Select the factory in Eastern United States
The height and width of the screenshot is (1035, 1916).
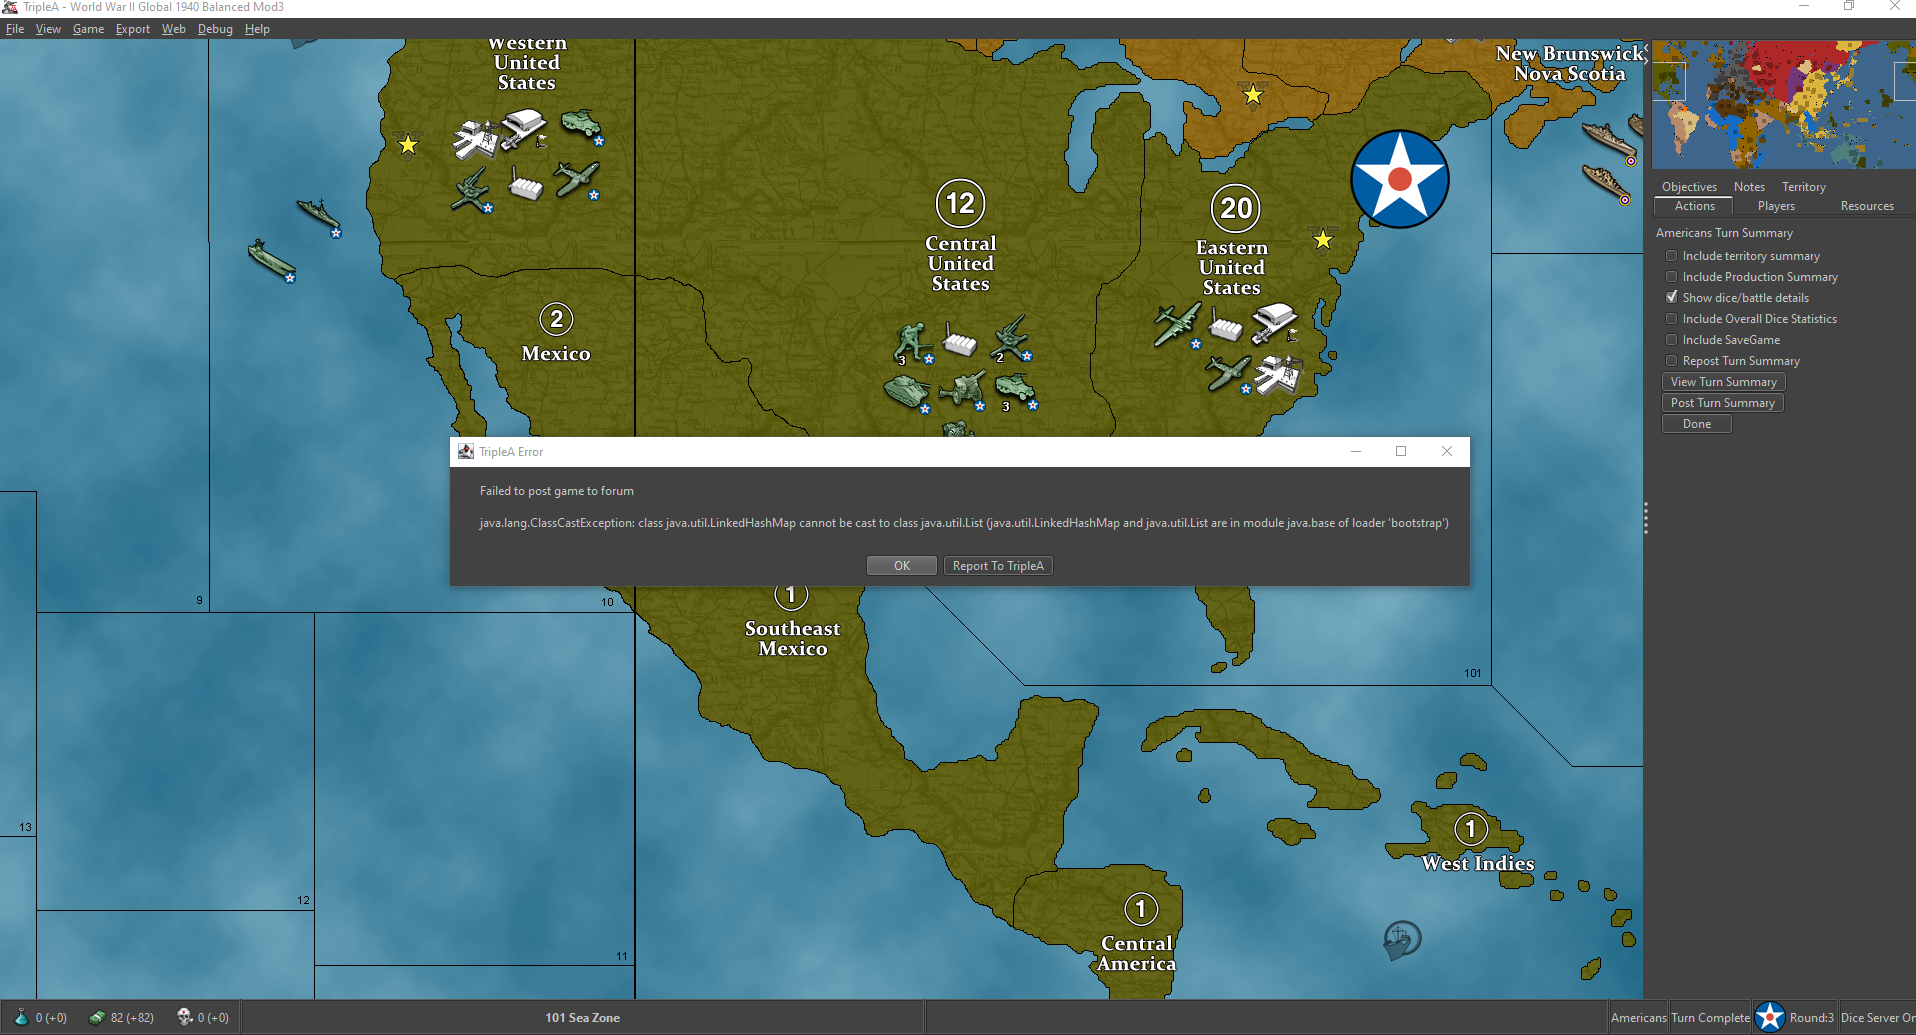pyautogui.click(x=1225, y=326)
